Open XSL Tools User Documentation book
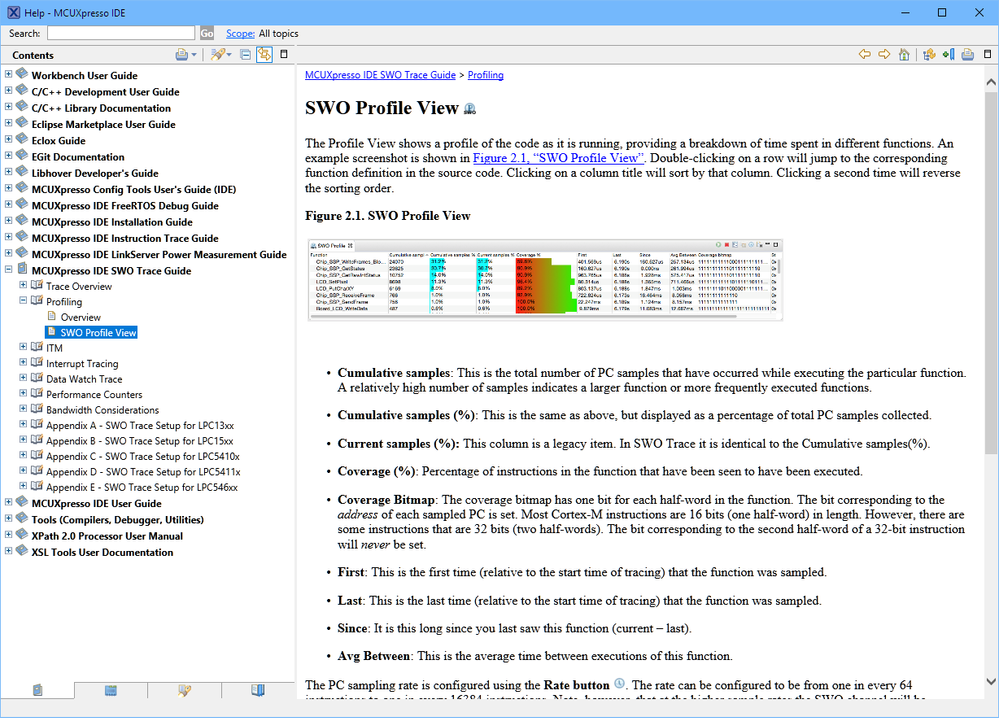The height and width of the screenshot is (718, 999). [x=102, y=552]
